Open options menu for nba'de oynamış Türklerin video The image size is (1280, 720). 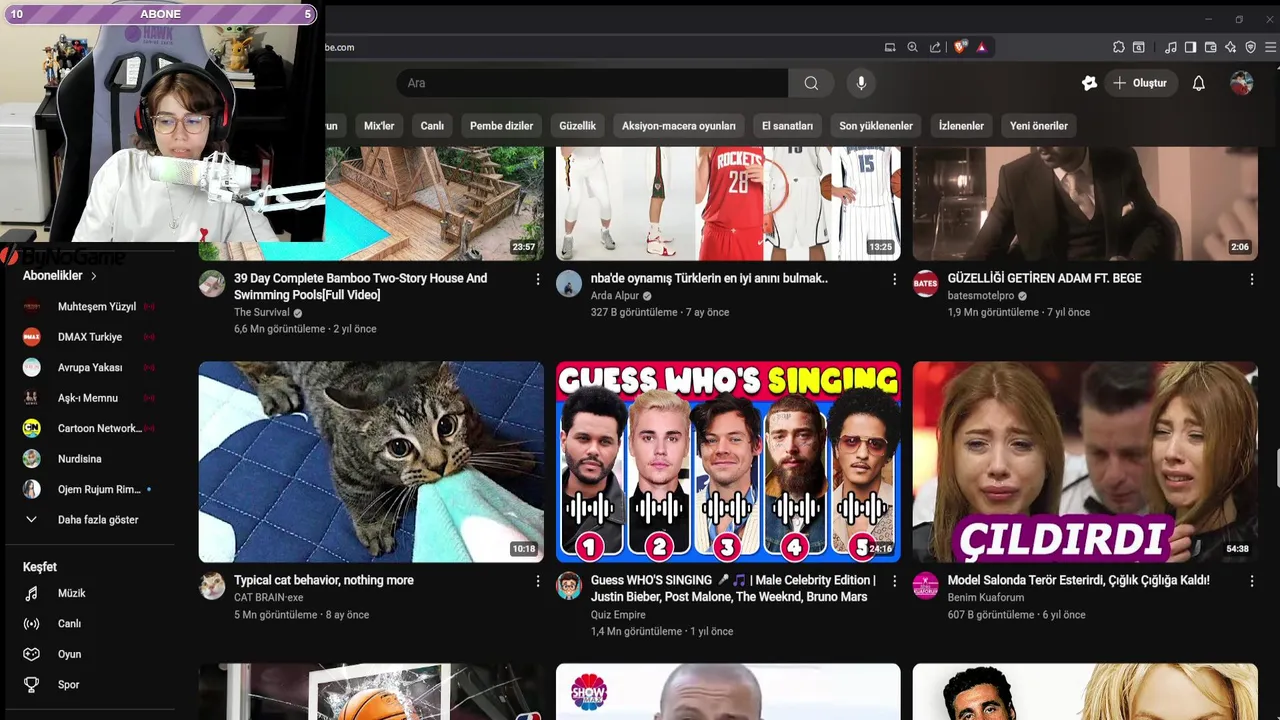coord(895,280)
